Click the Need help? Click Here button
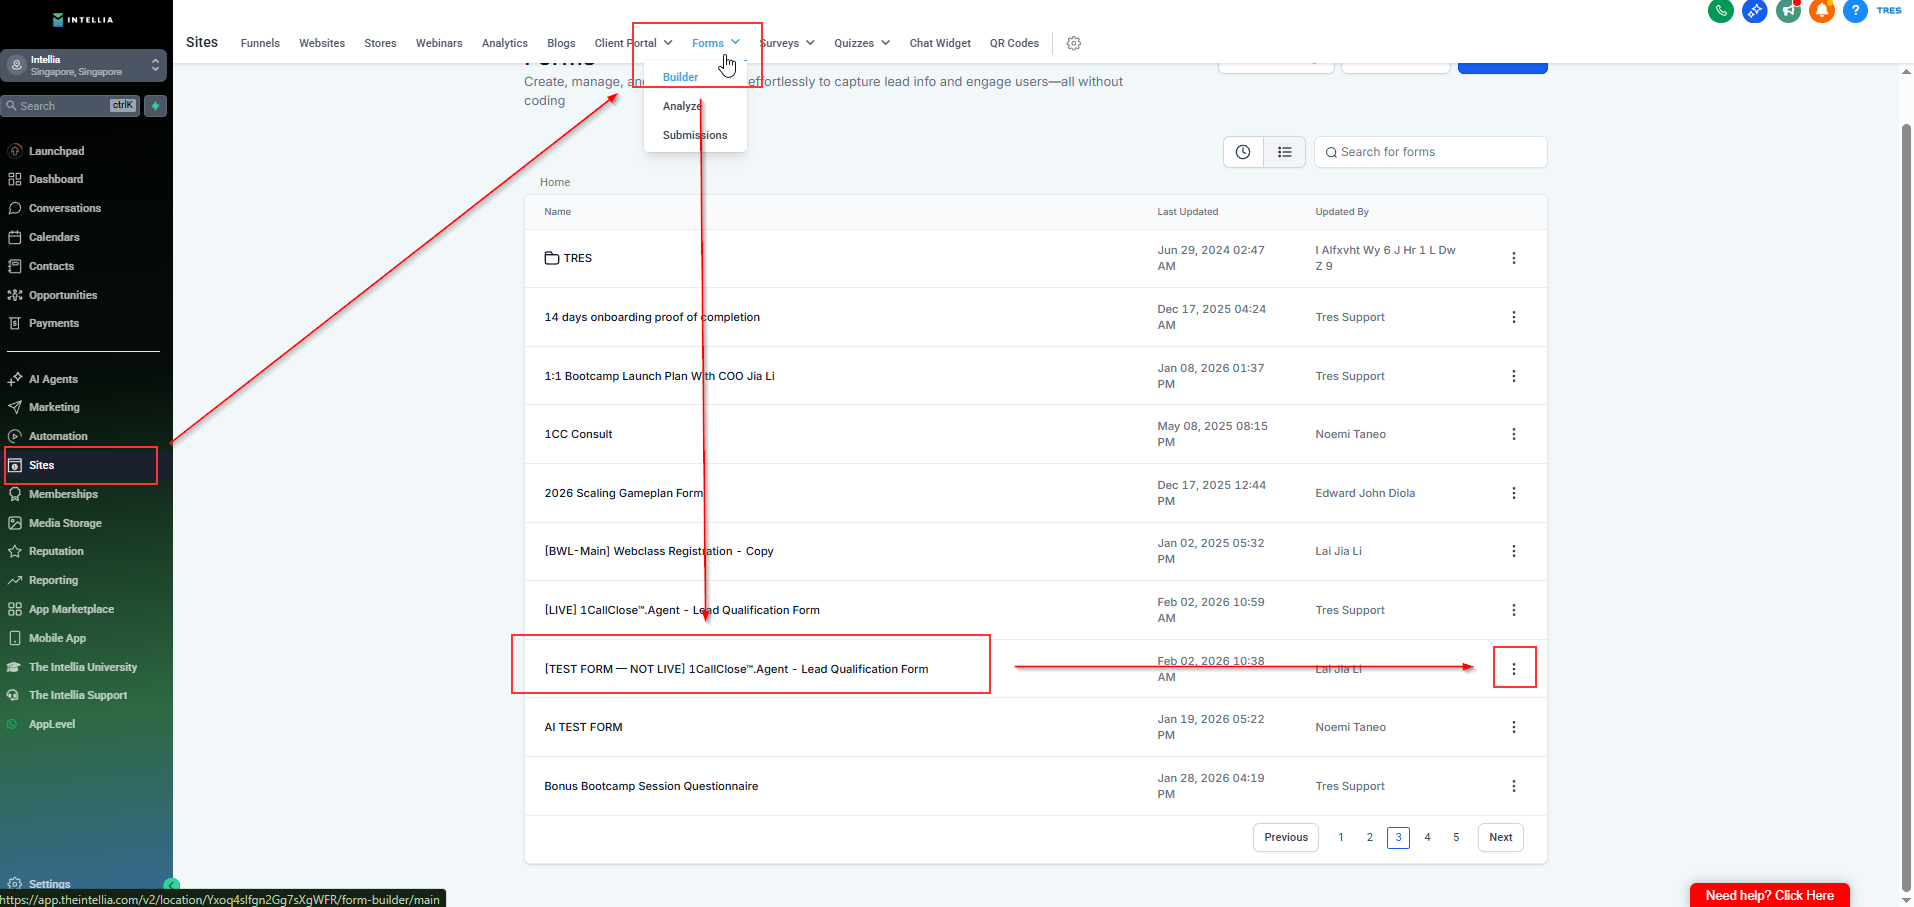 pos(1770,895)
